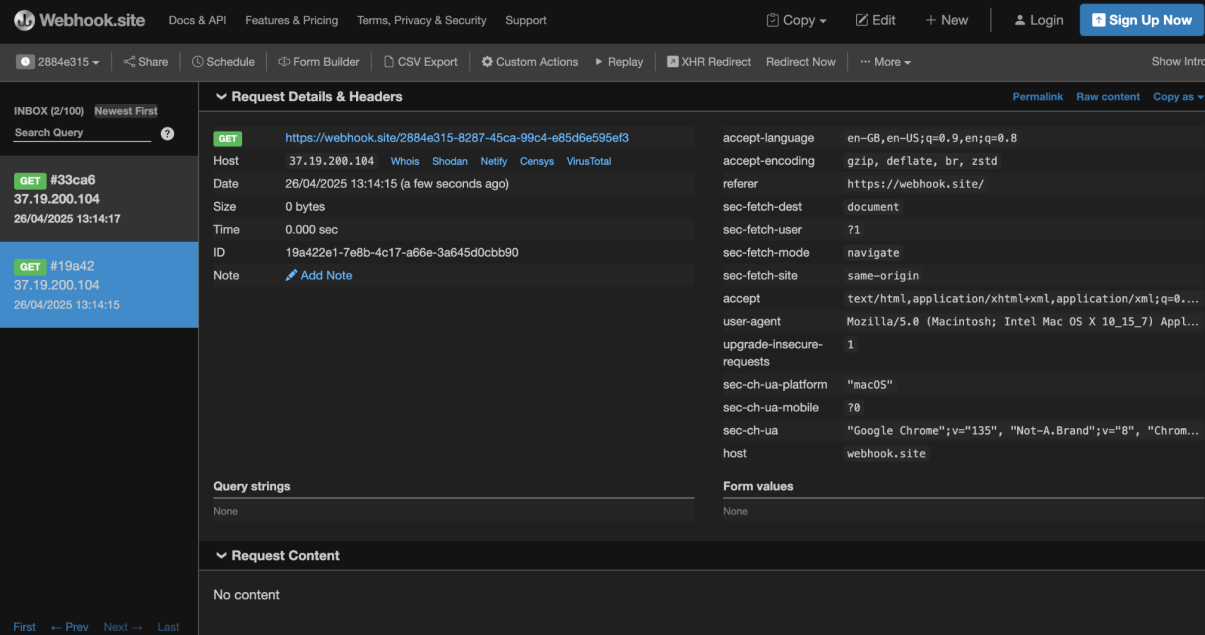Click the host header value webhook.site
The image size is (1205, 635).
[x=886, y=454]
